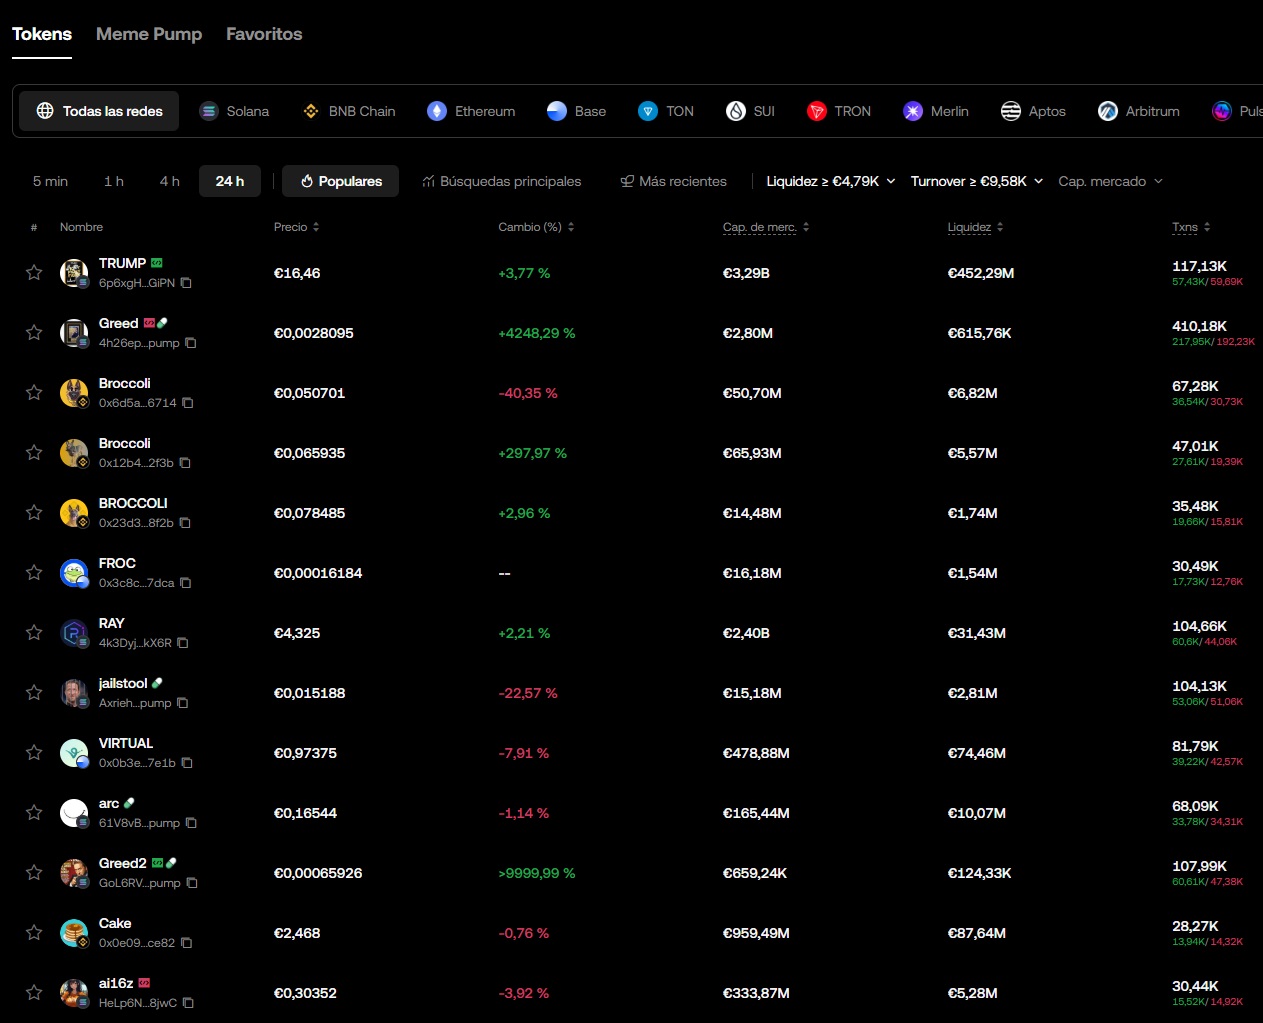Copy the TRUMP token contract address
This screenshot has width=1263, height=1023.
click(186, 284)
